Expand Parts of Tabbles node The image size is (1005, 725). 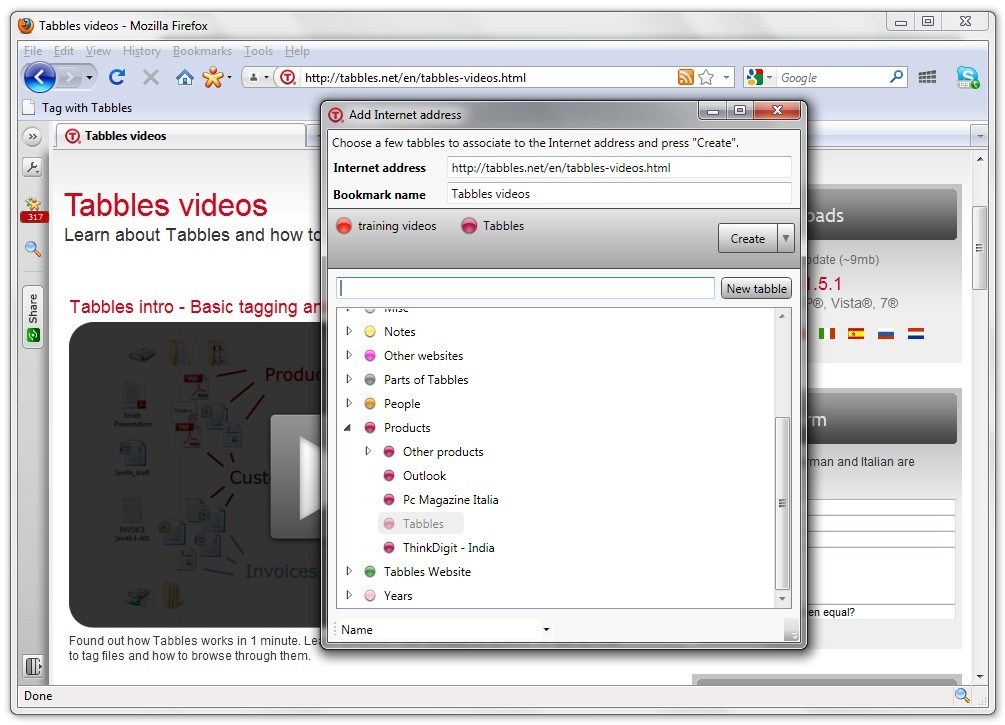point(349,379)
